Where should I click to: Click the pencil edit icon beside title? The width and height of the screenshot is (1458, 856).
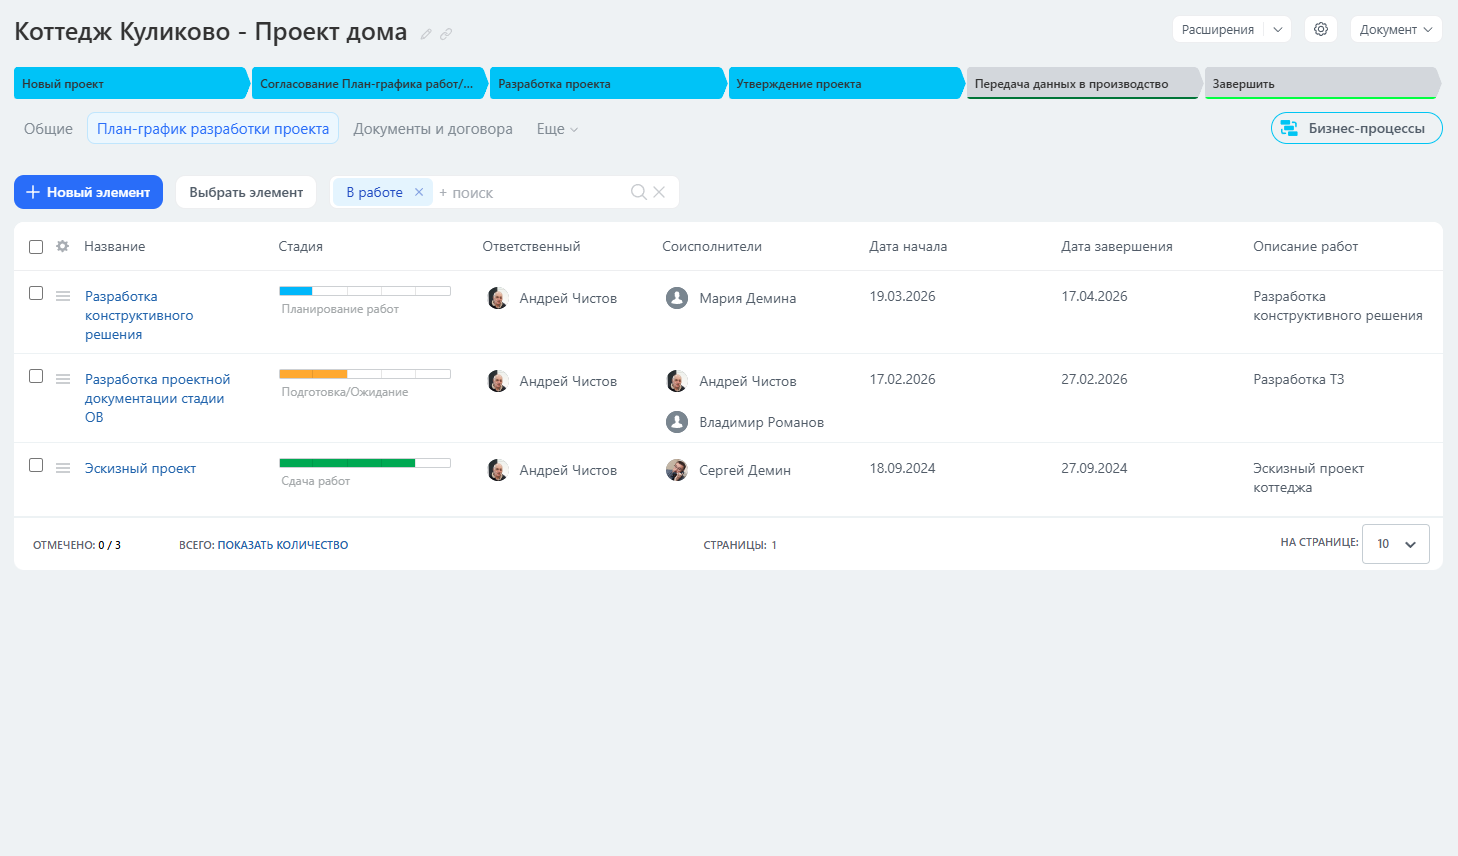pos(426,34)
